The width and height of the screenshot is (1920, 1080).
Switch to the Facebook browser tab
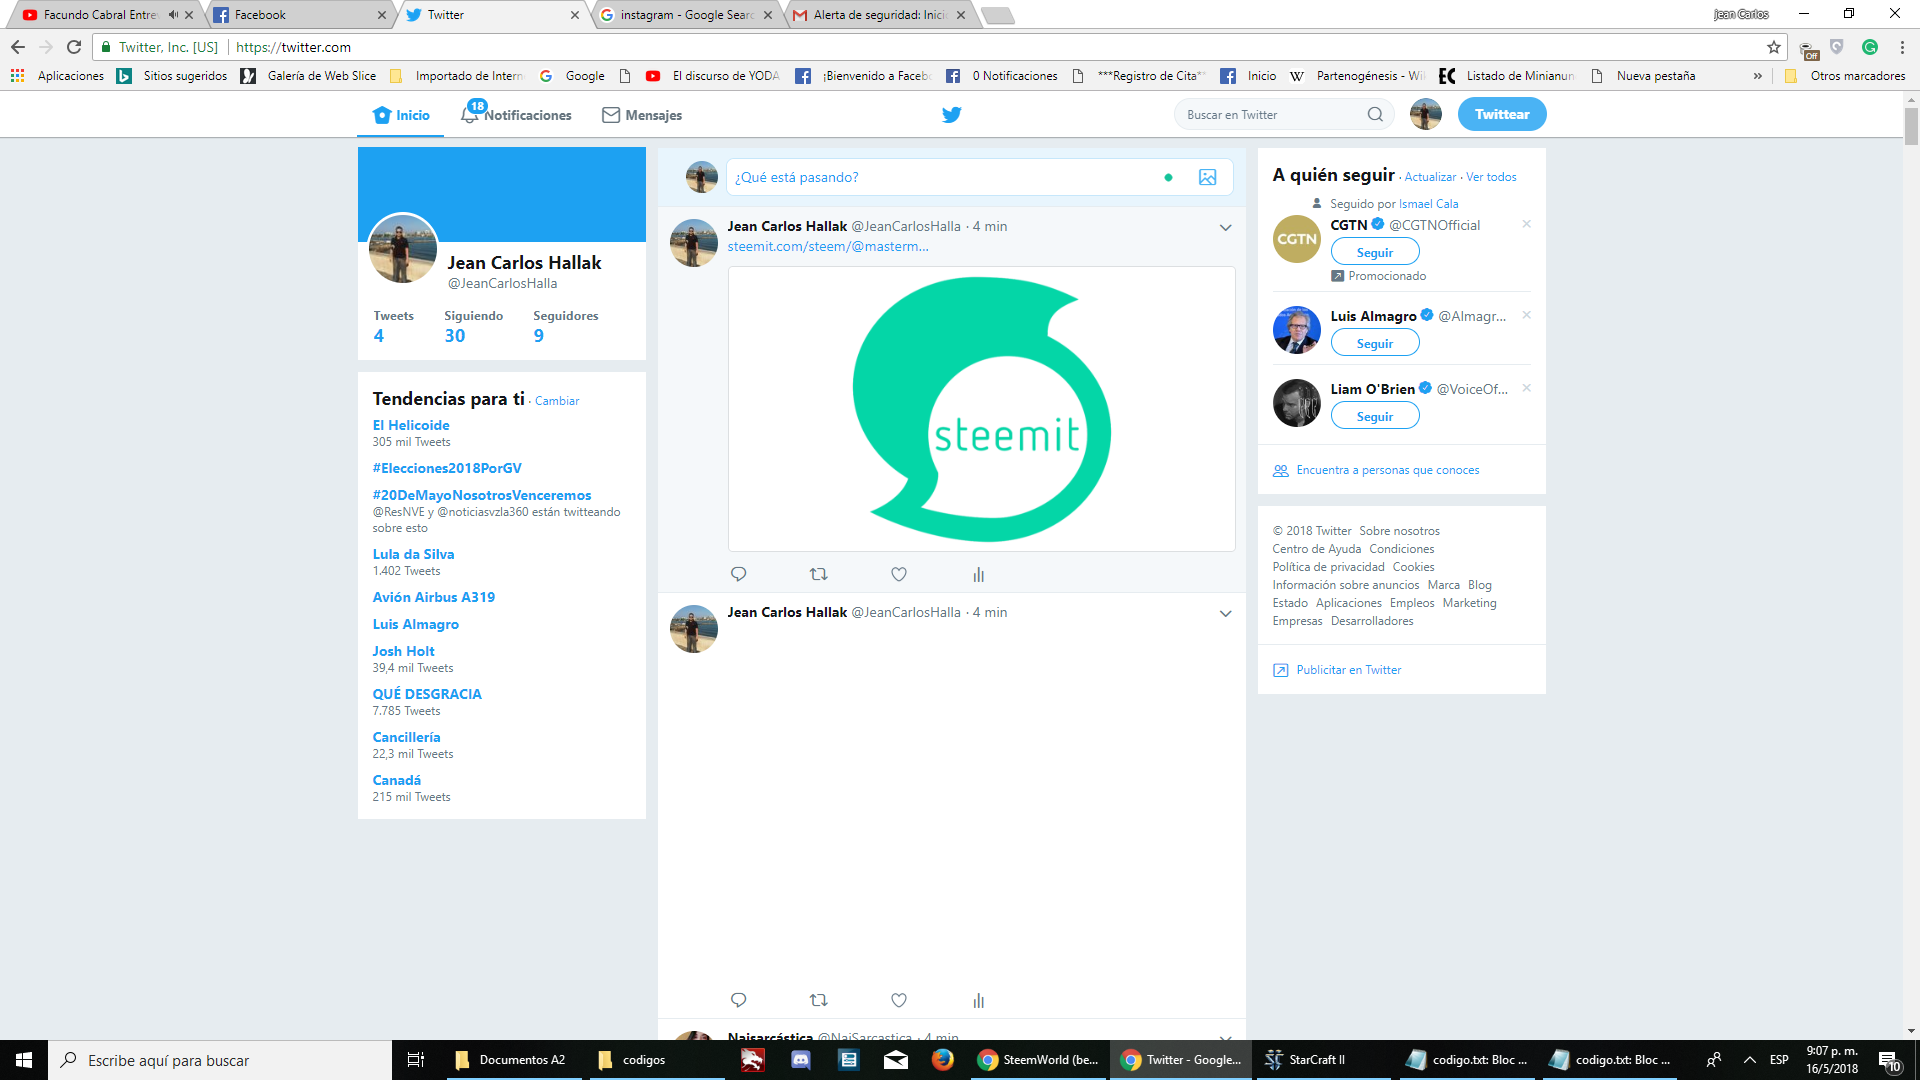tap(299, 15)
